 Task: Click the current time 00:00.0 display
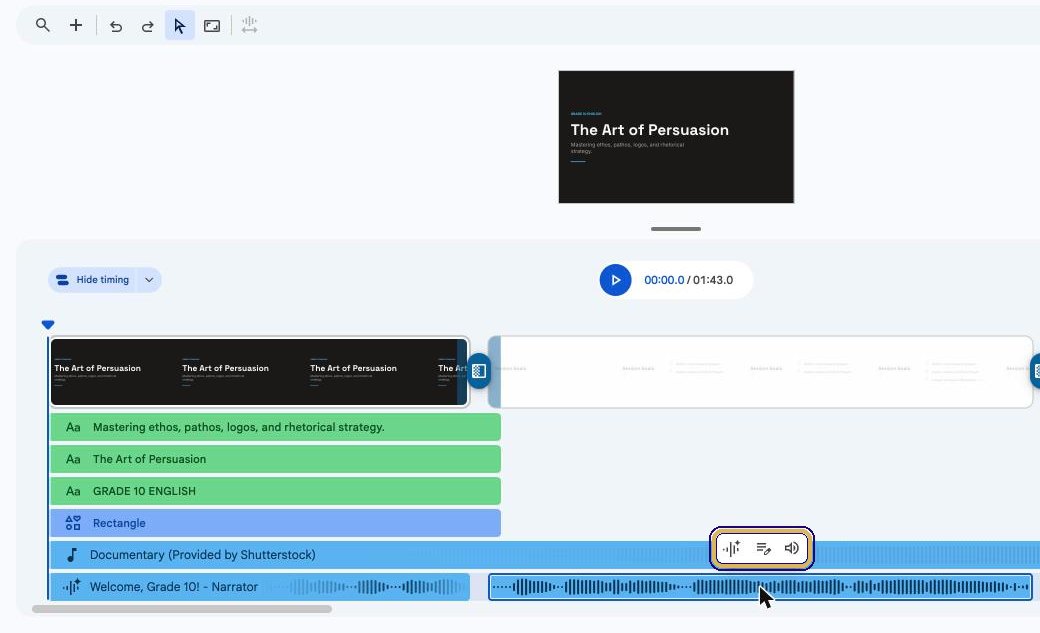point(664,280)
